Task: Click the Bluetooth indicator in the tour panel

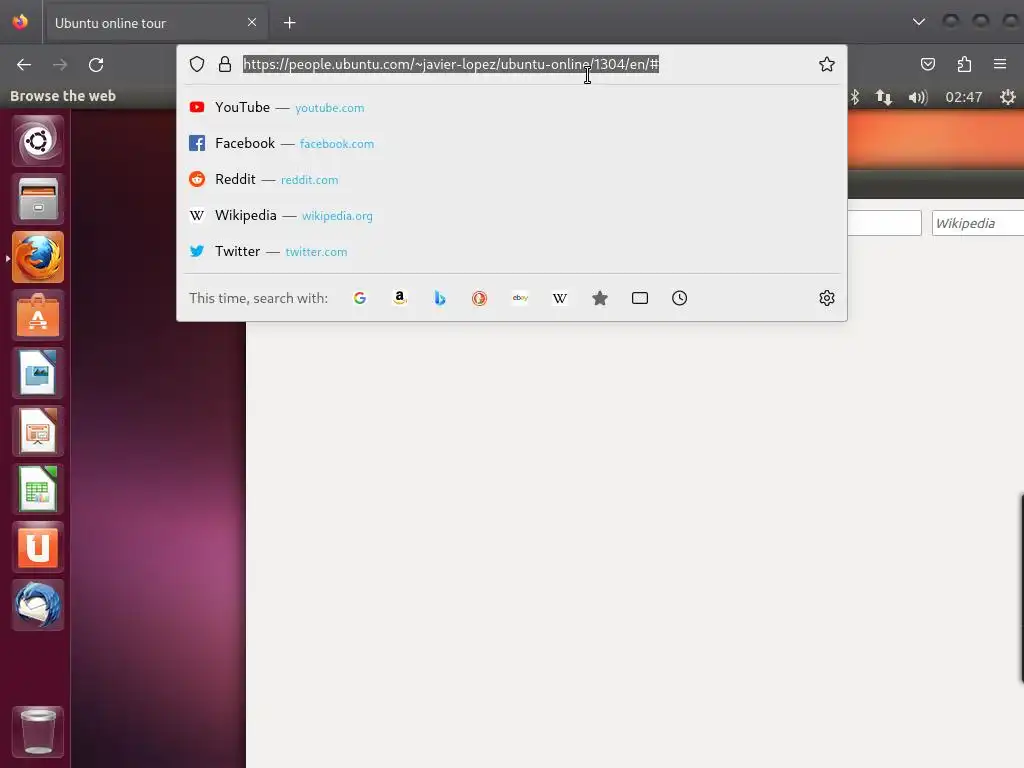Action: point(855,97)
